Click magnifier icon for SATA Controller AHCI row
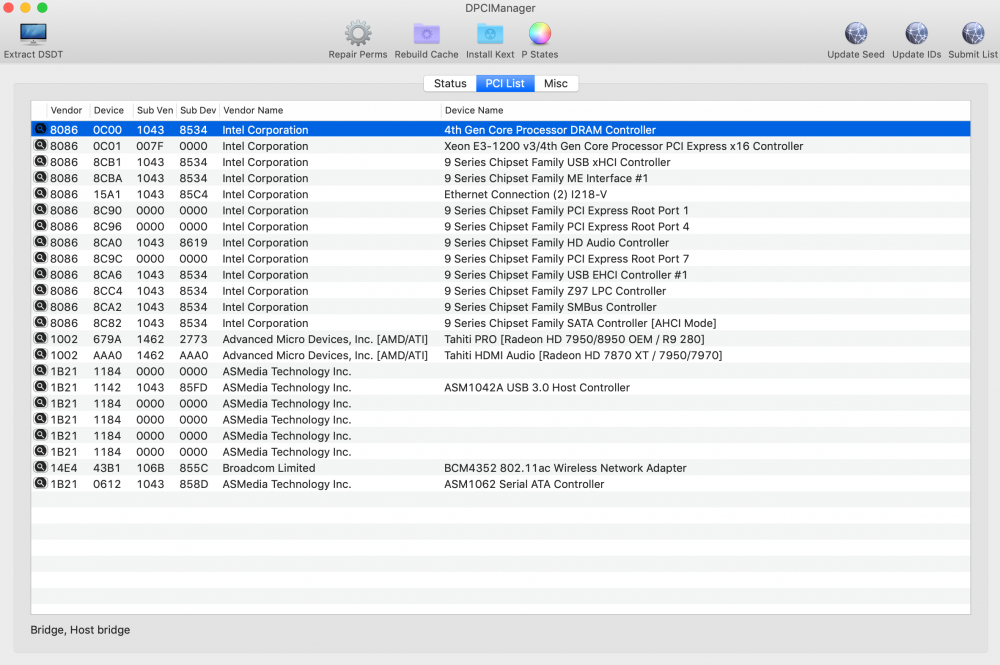Viewport: 1000px width, 665px height. (40, 322)
